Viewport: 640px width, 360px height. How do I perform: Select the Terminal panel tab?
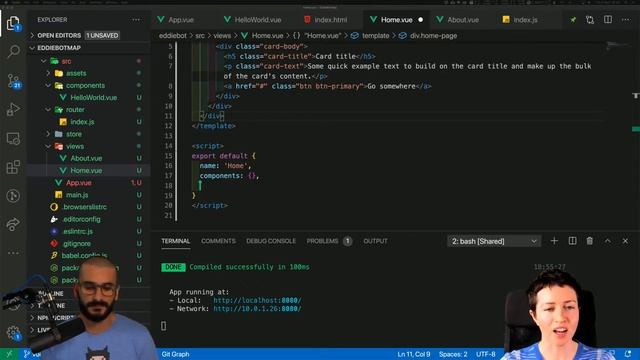point(176,241)
